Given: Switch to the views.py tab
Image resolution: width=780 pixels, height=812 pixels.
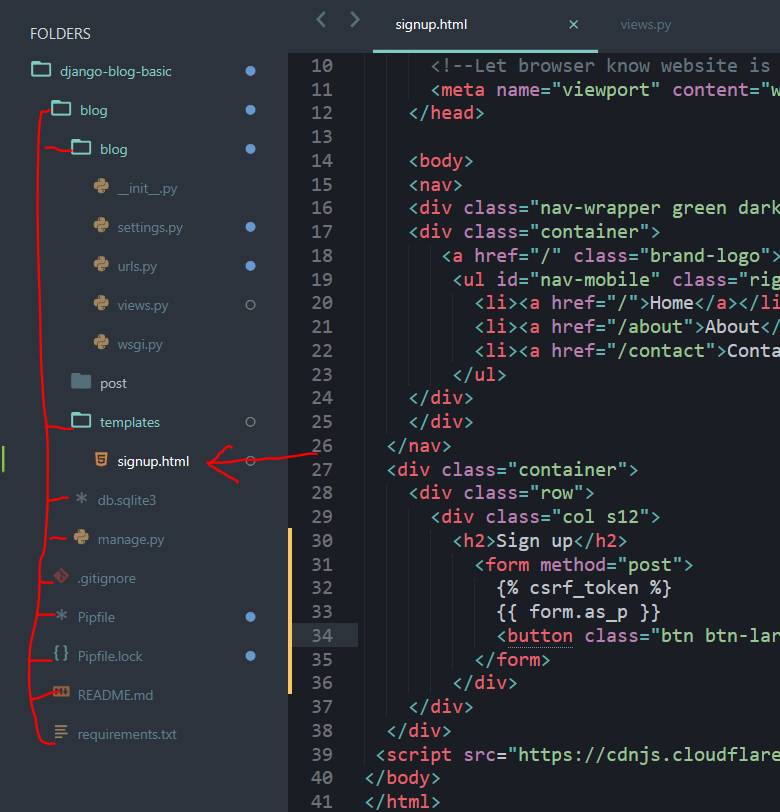Looking at the screenshot, I should pos(646,24).
